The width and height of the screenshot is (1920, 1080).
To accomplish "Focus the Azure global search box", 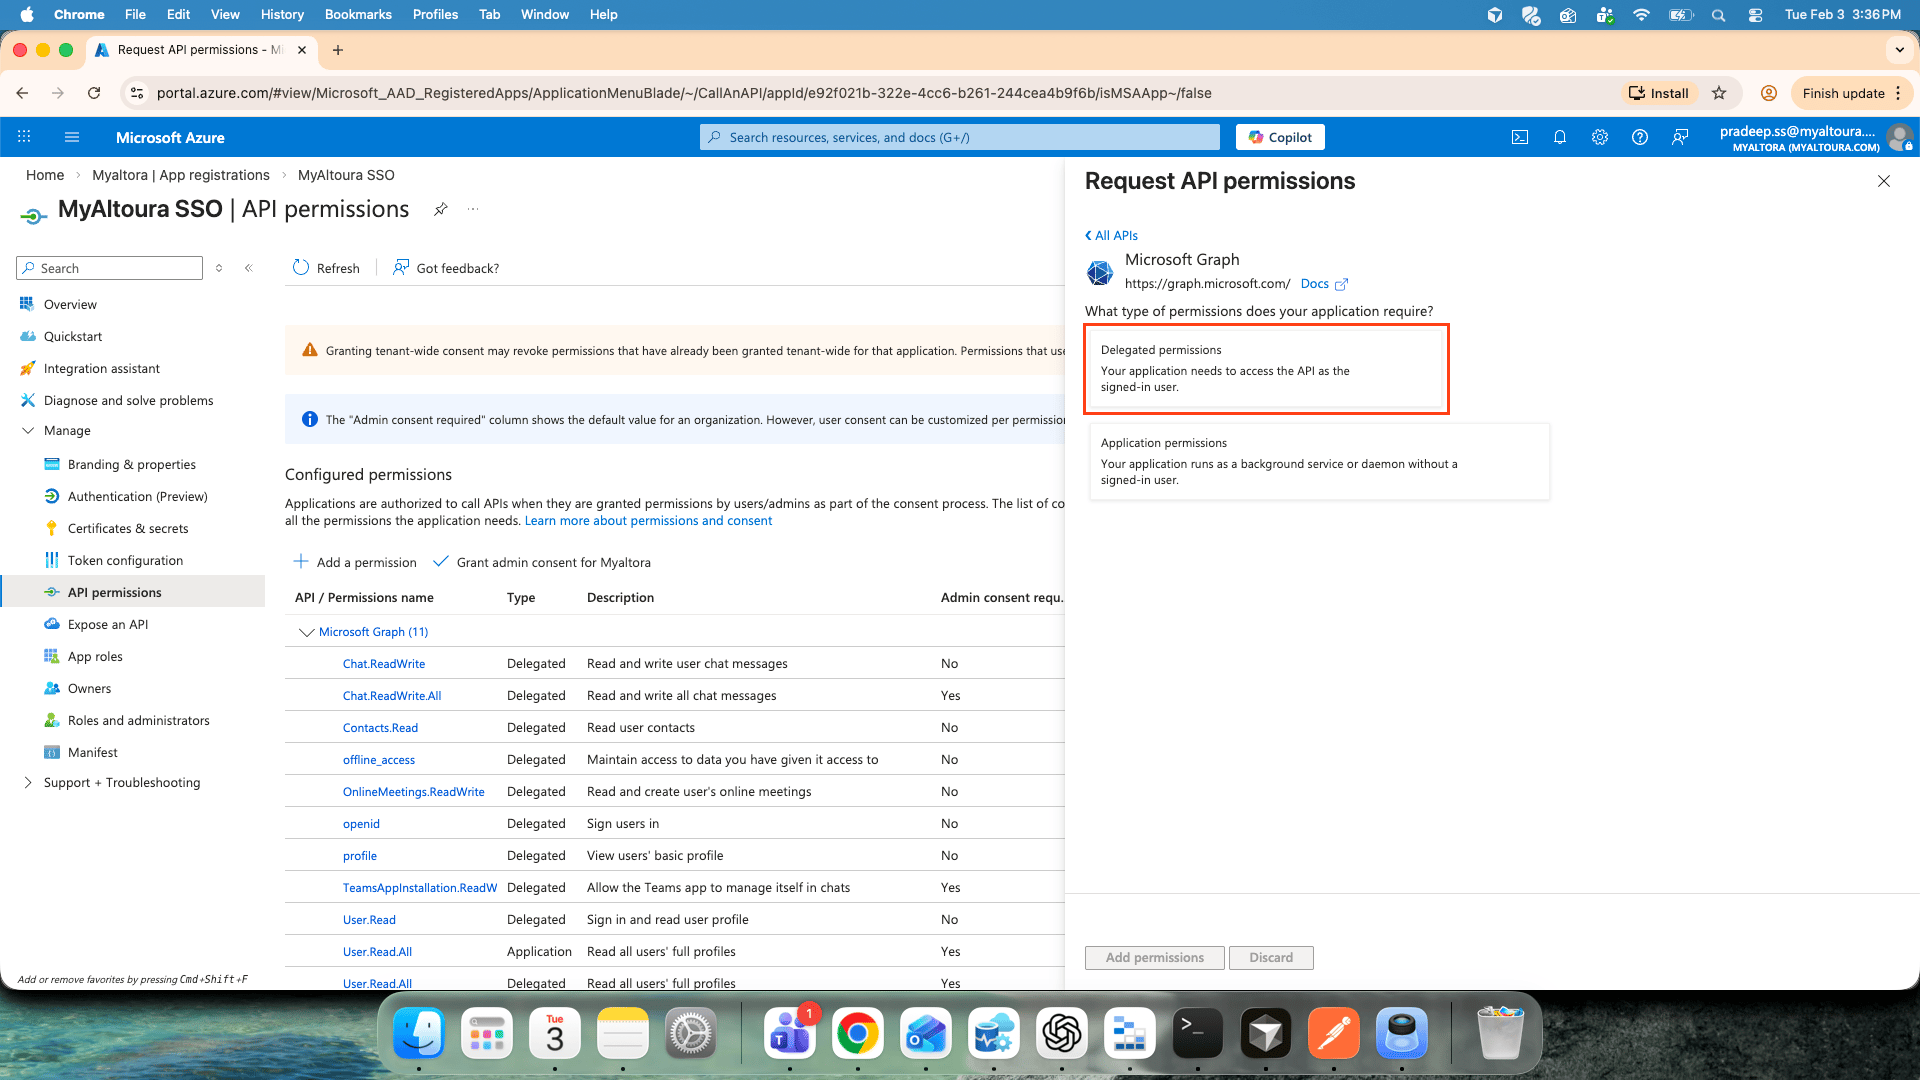I will click(x=960, y=137).
